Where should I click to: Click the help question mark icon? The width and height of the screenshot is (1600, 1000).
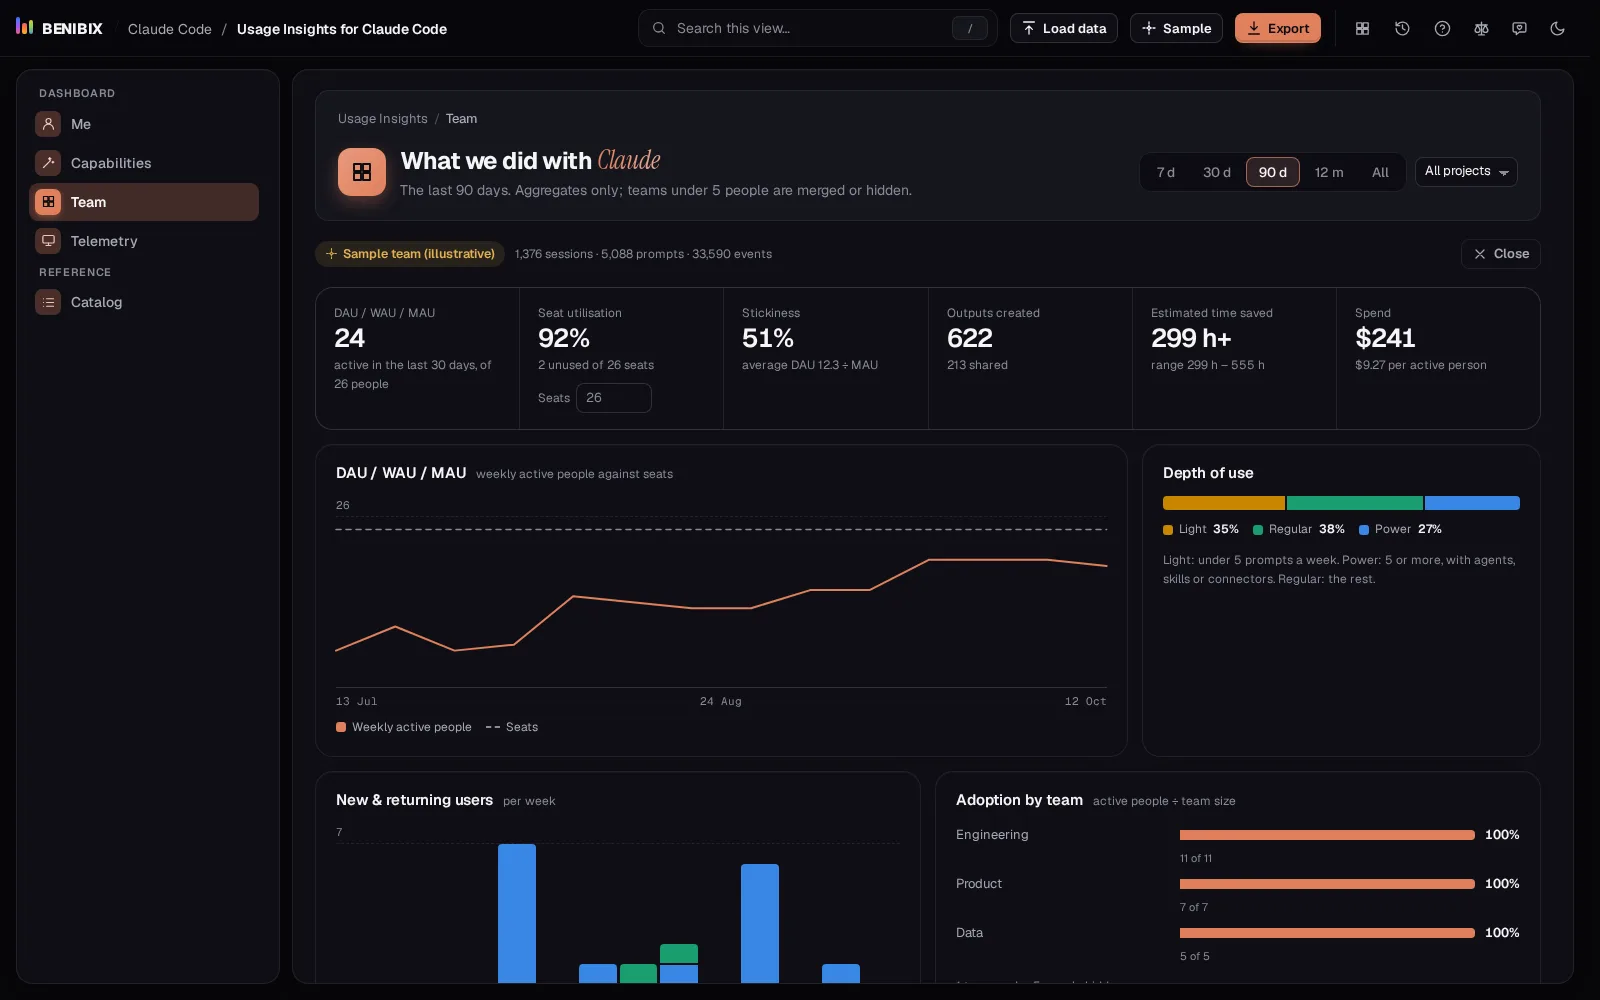click(x=1442, y=29)
